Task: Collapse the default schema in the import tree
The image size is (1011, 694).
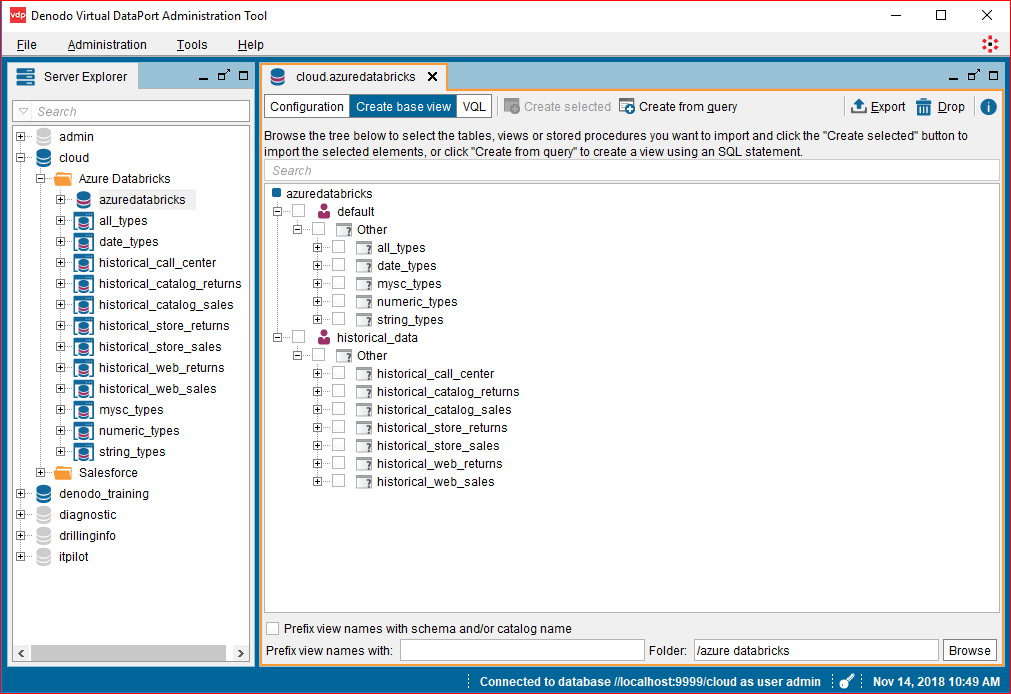Action: (277, 212)
